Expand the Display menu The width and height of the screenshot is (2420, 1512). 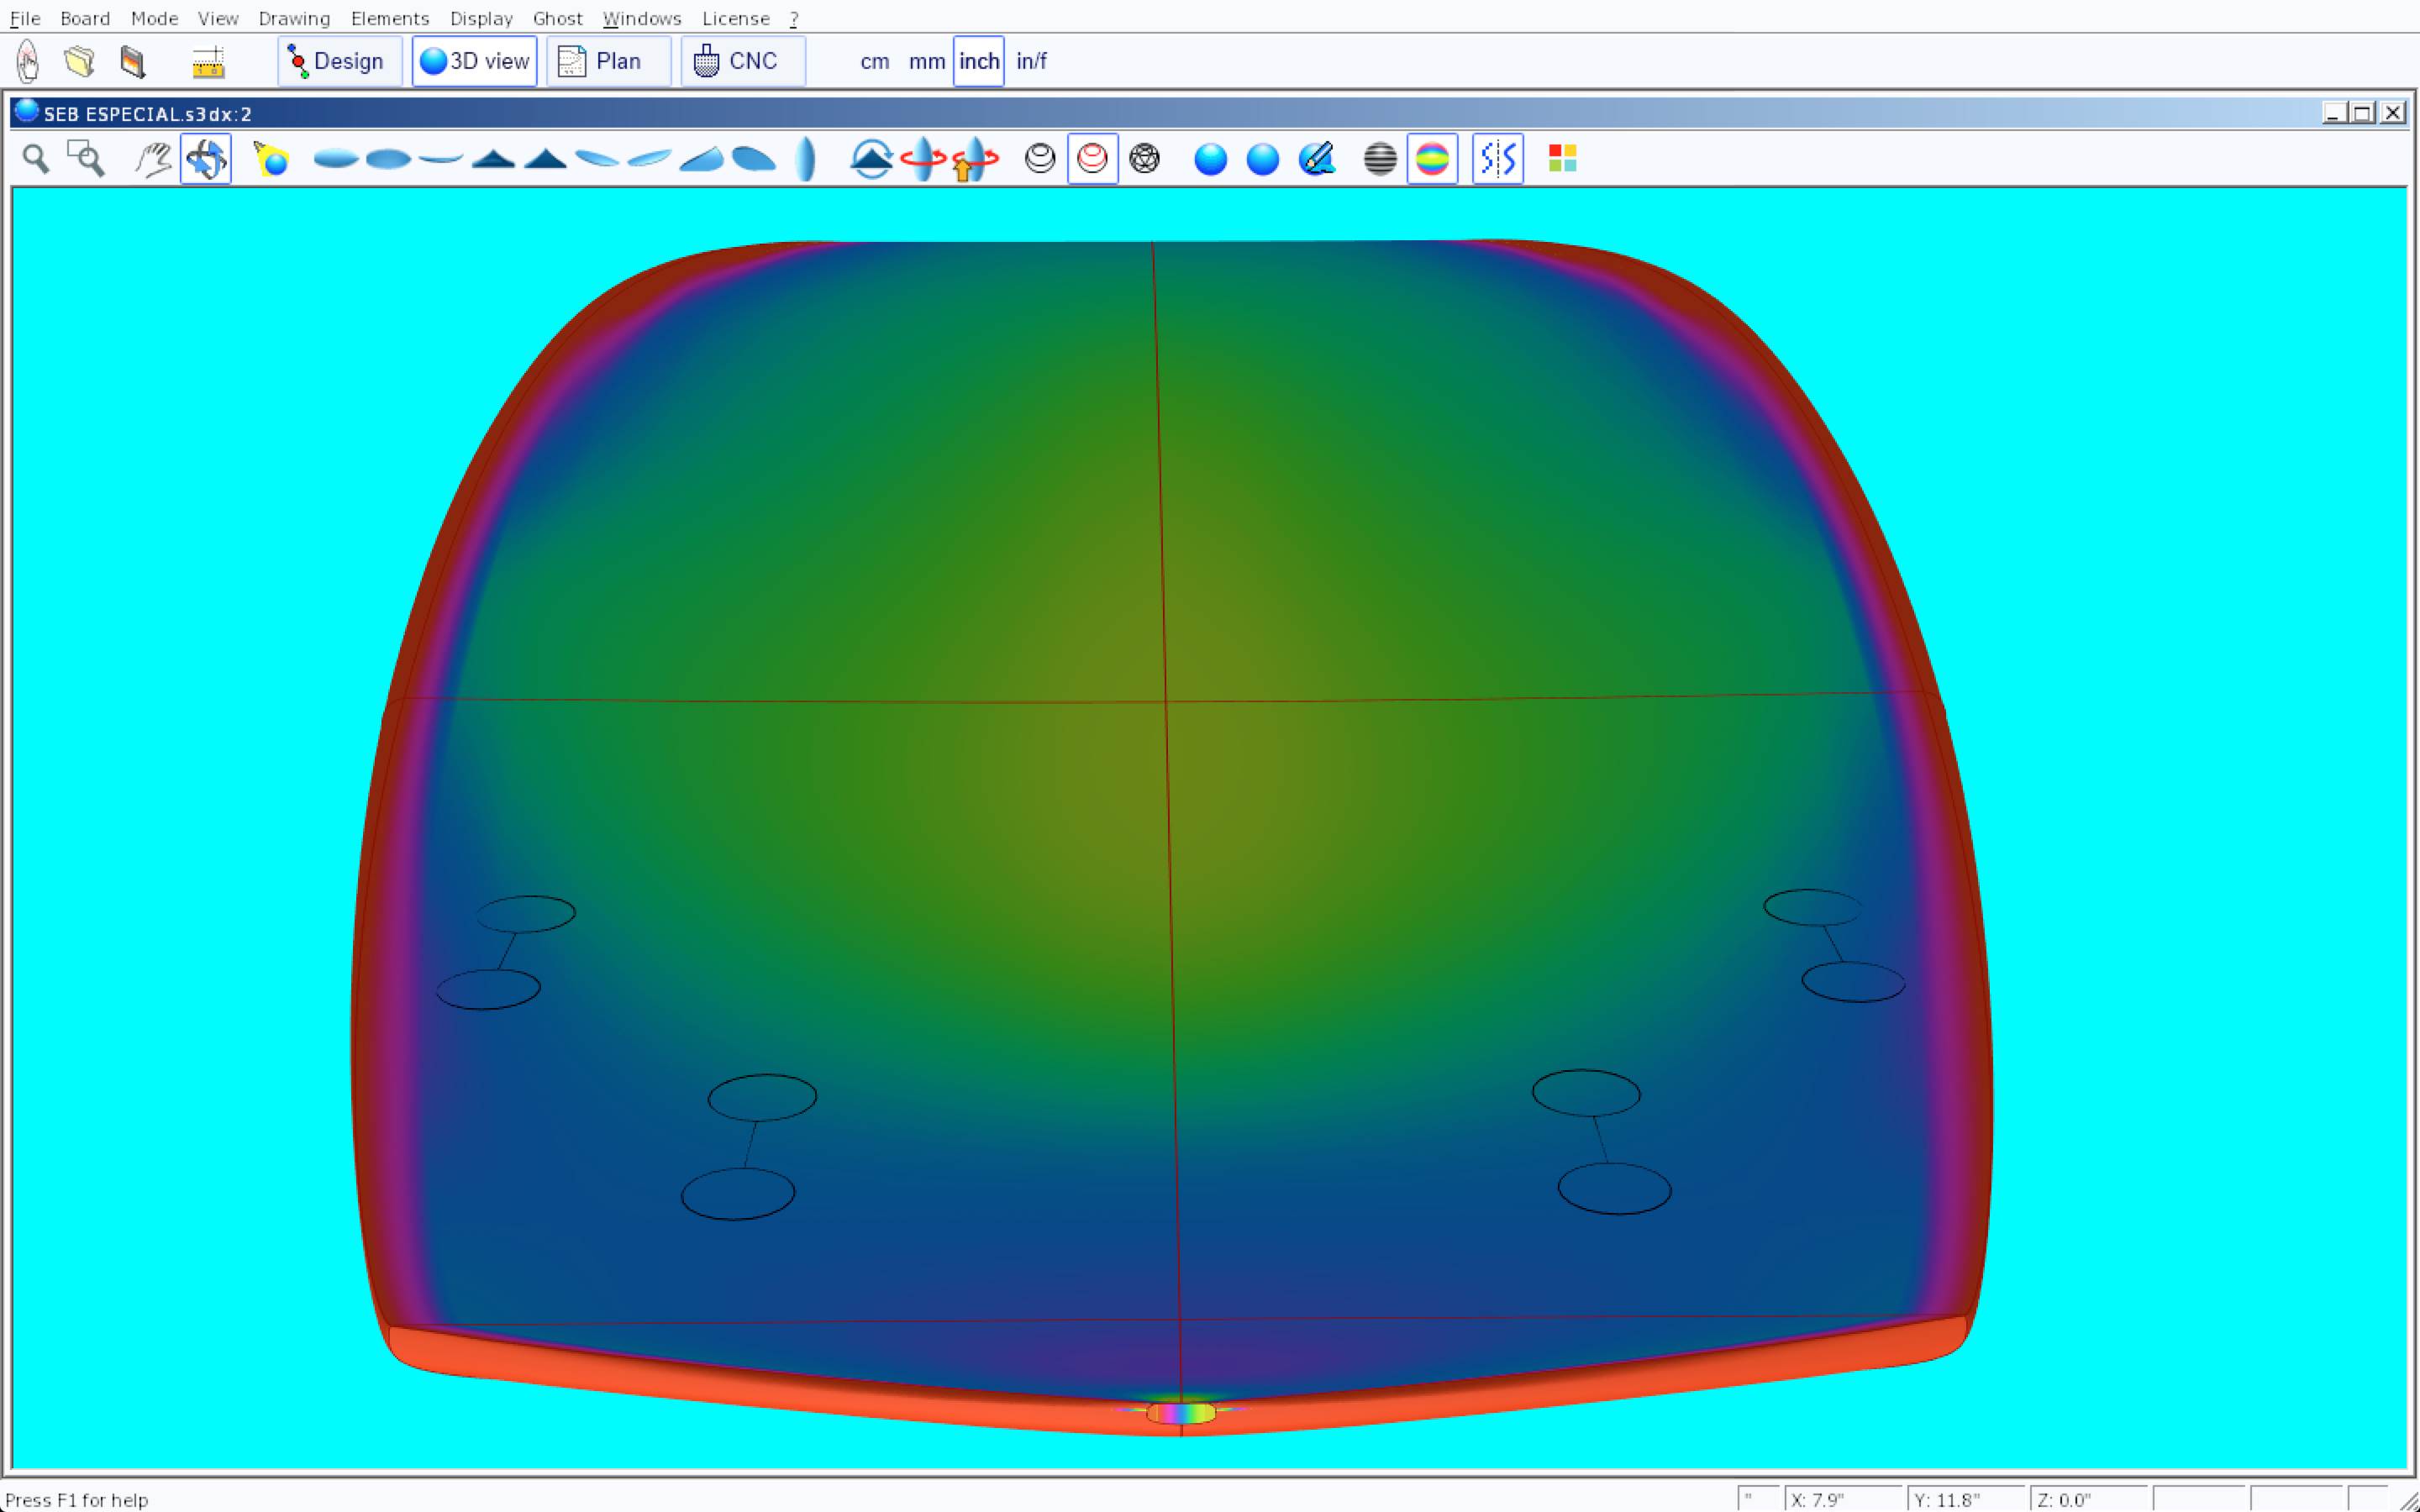point(481,19)
